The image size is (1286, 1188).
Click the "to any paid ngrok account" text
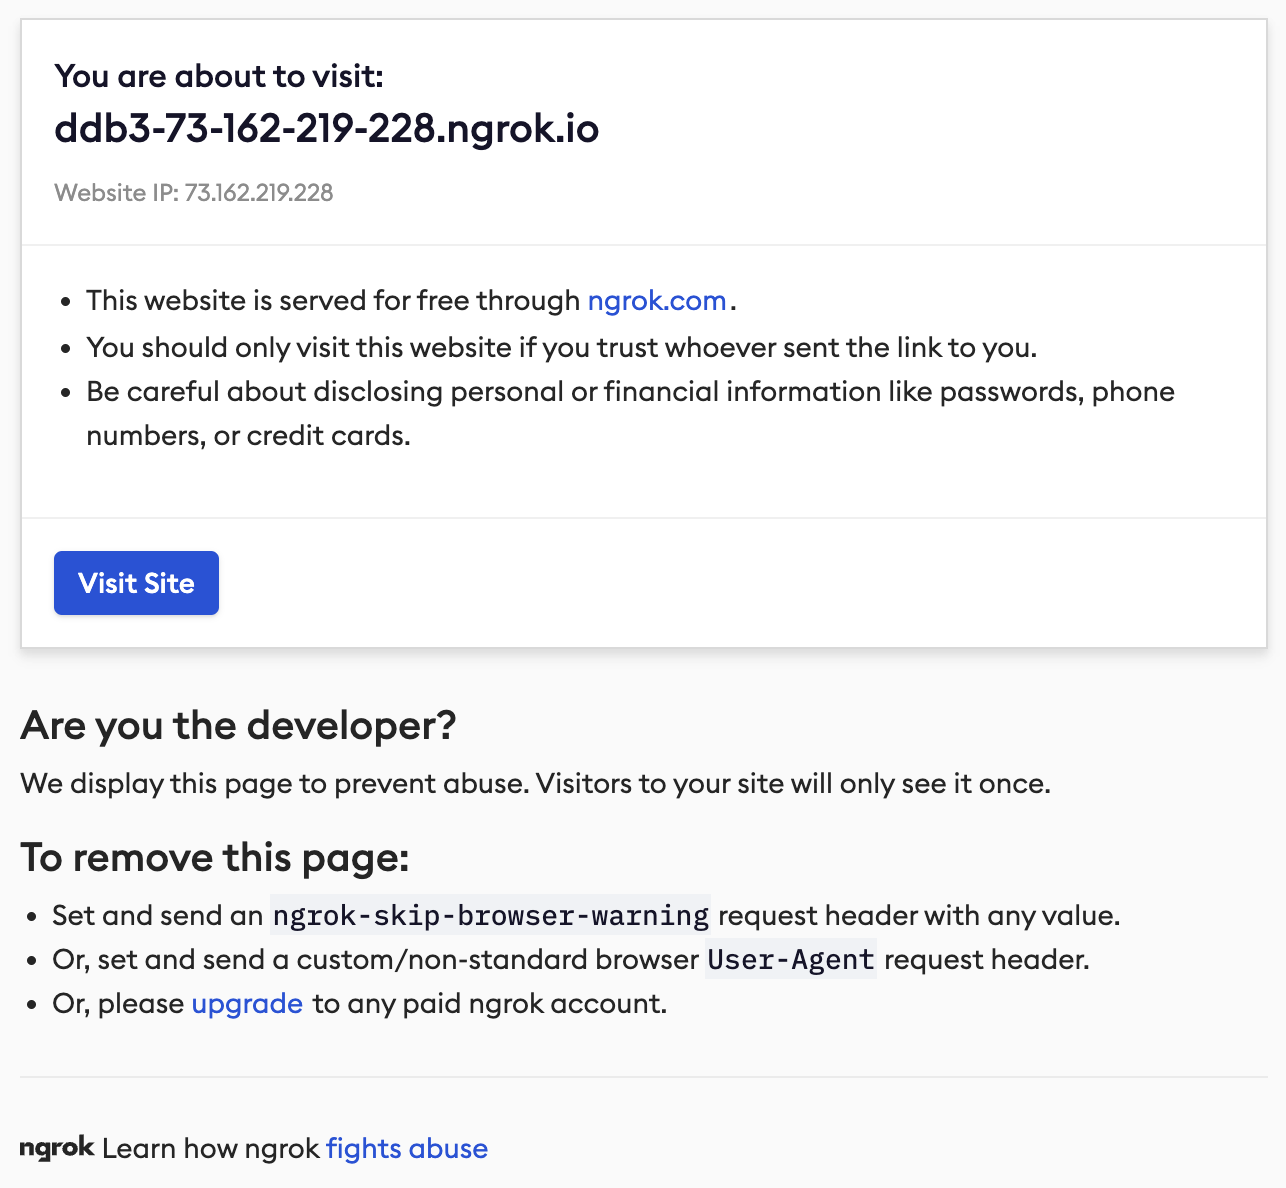[490, 1004]
